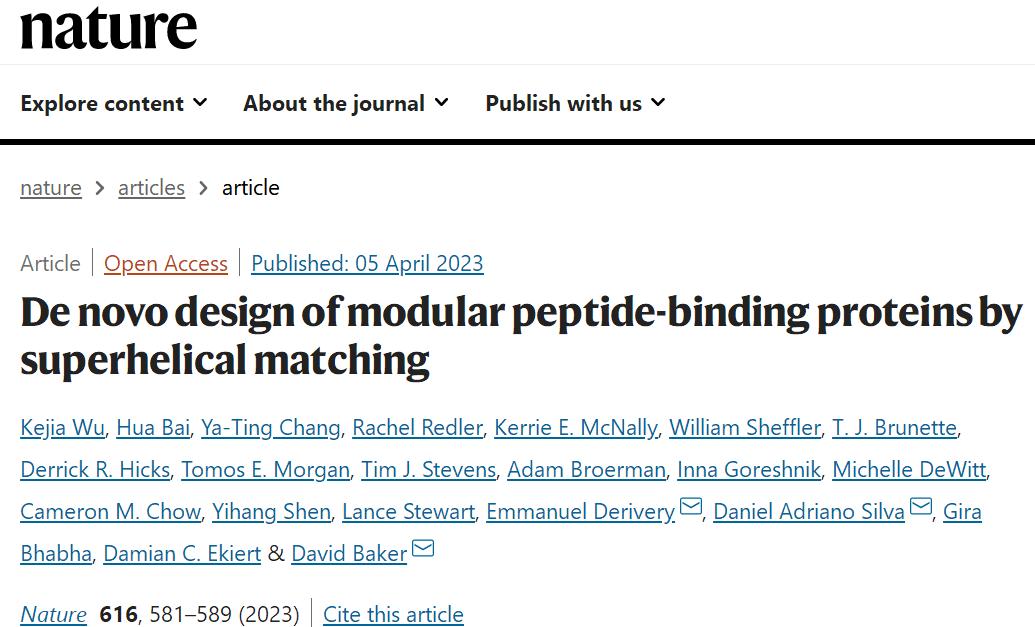
Task: Go to nature breadcrumb link
Action: tap(51, 188)
